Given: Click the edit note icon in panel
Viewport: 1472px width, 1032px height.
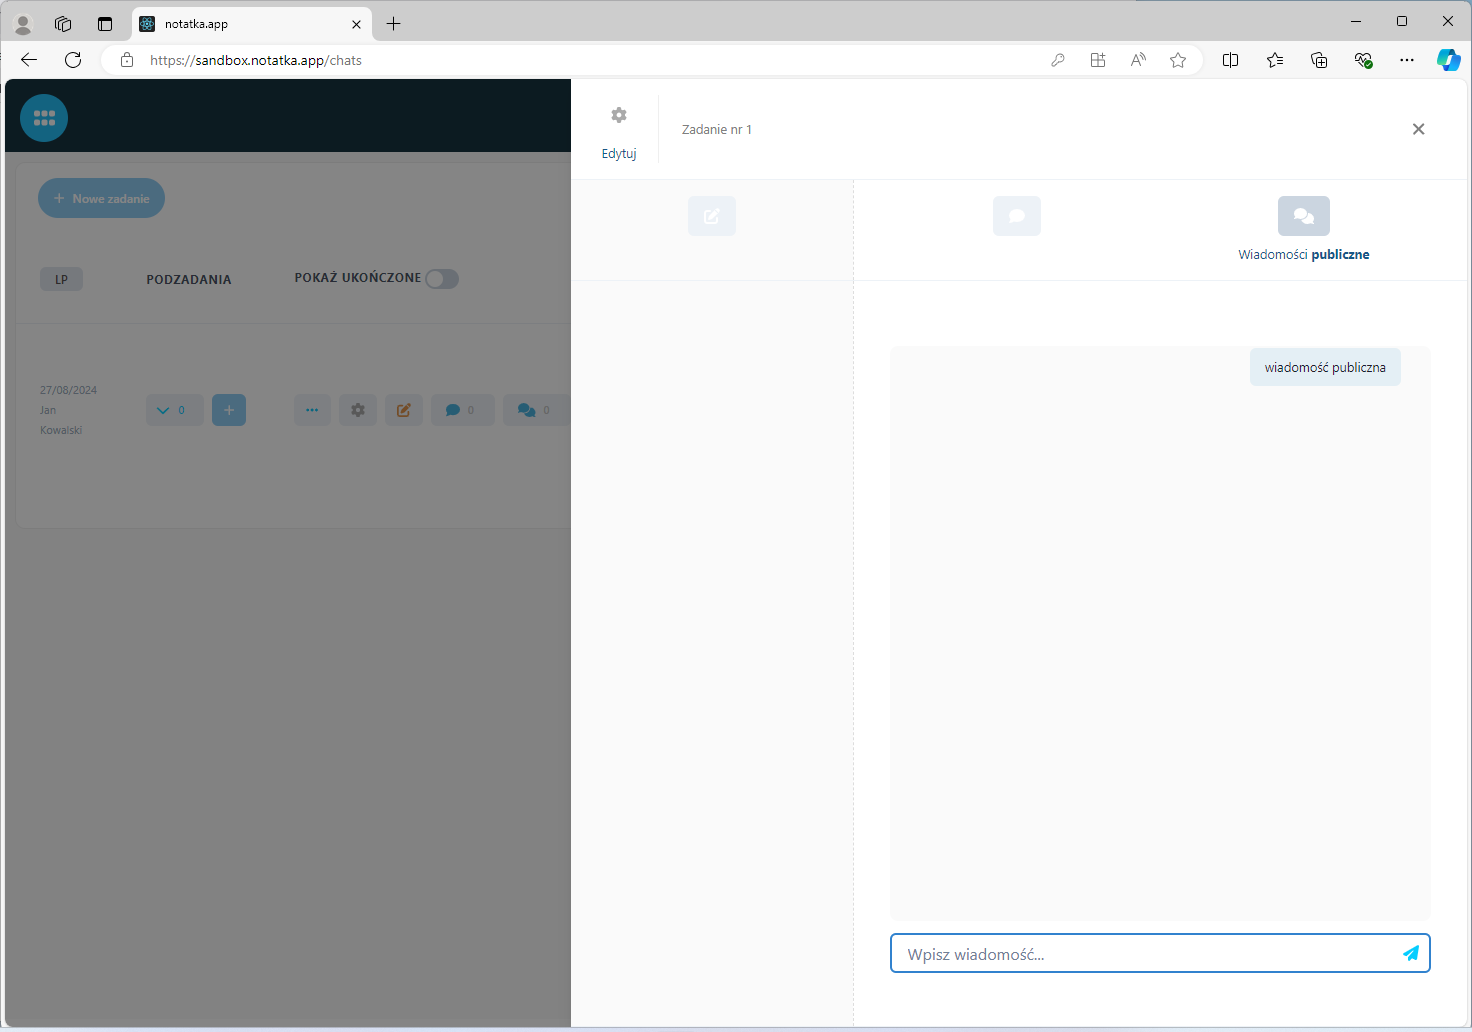Looking at the screenshot, I should tap(711, 216).
